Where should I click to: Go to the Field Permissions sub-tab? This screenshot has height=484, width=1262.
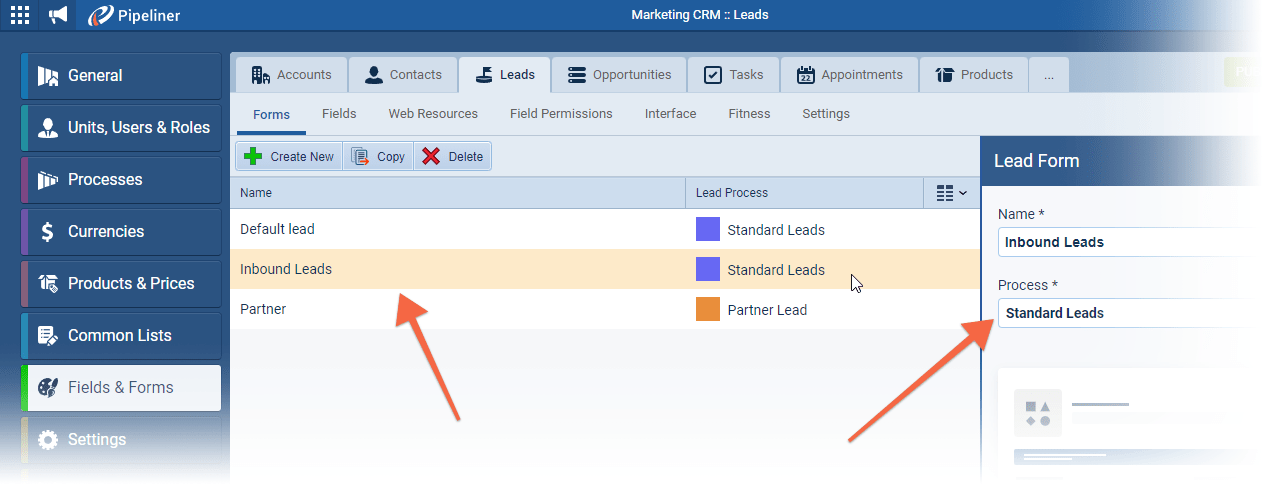tap(561, 114)
